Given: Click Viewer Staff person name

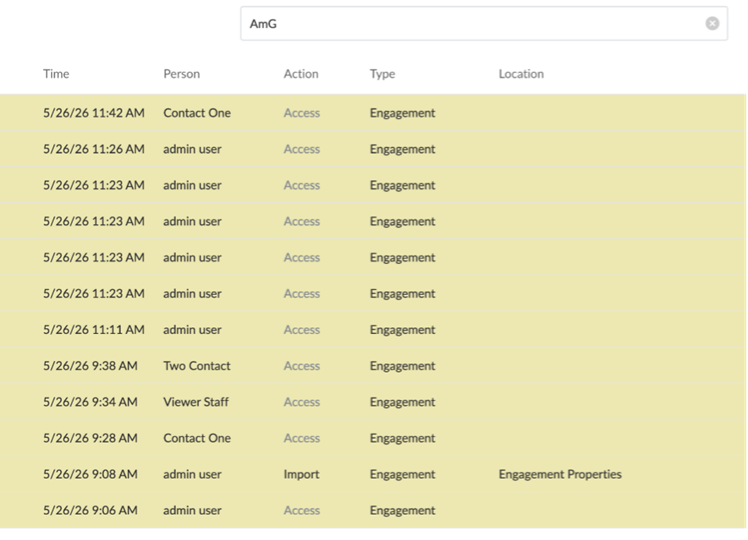Looking at the screenshot, I should click(x=196, y=402).
